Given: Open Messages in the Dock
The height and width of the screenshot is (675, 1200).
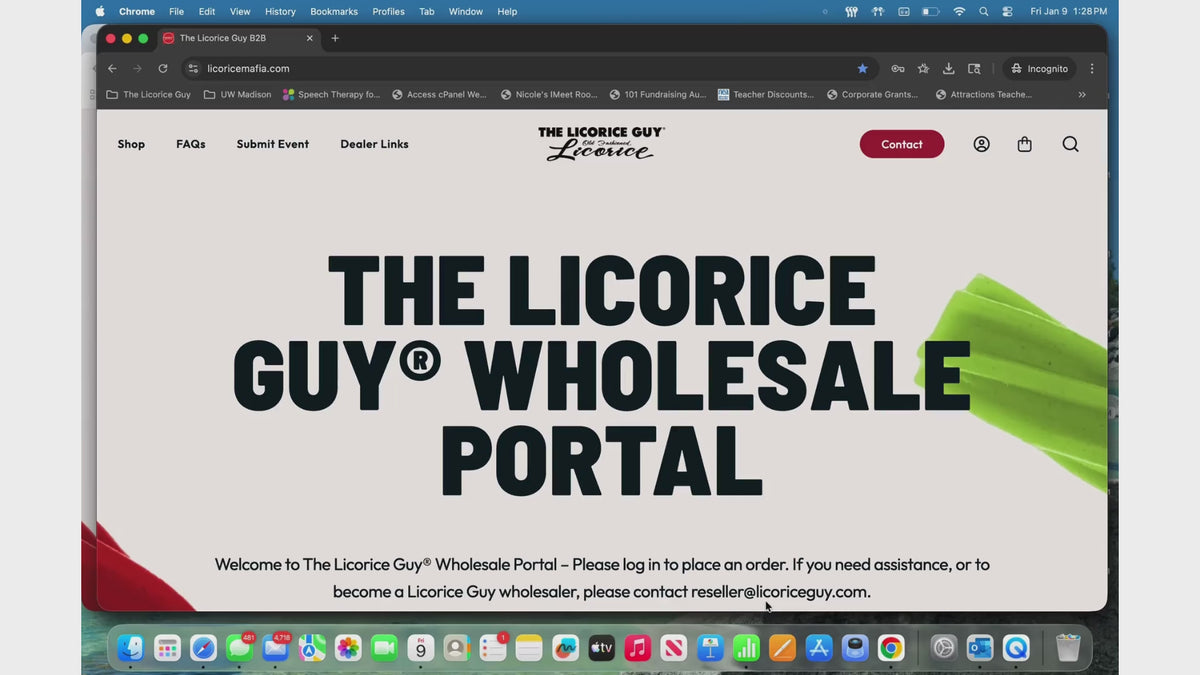Looking at the screenshot, I should click(x=239, y=648).
